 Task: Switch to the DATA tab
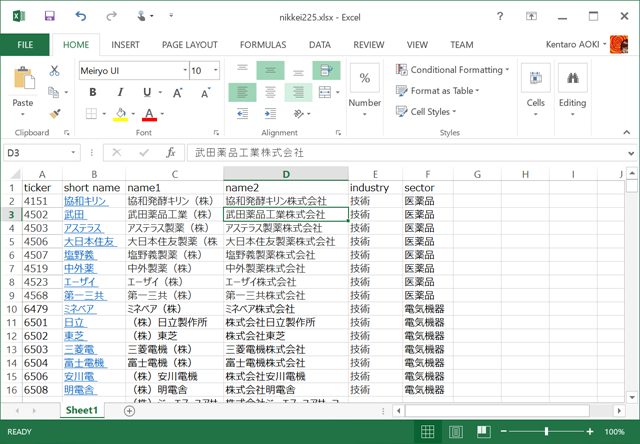coord(320,44)
